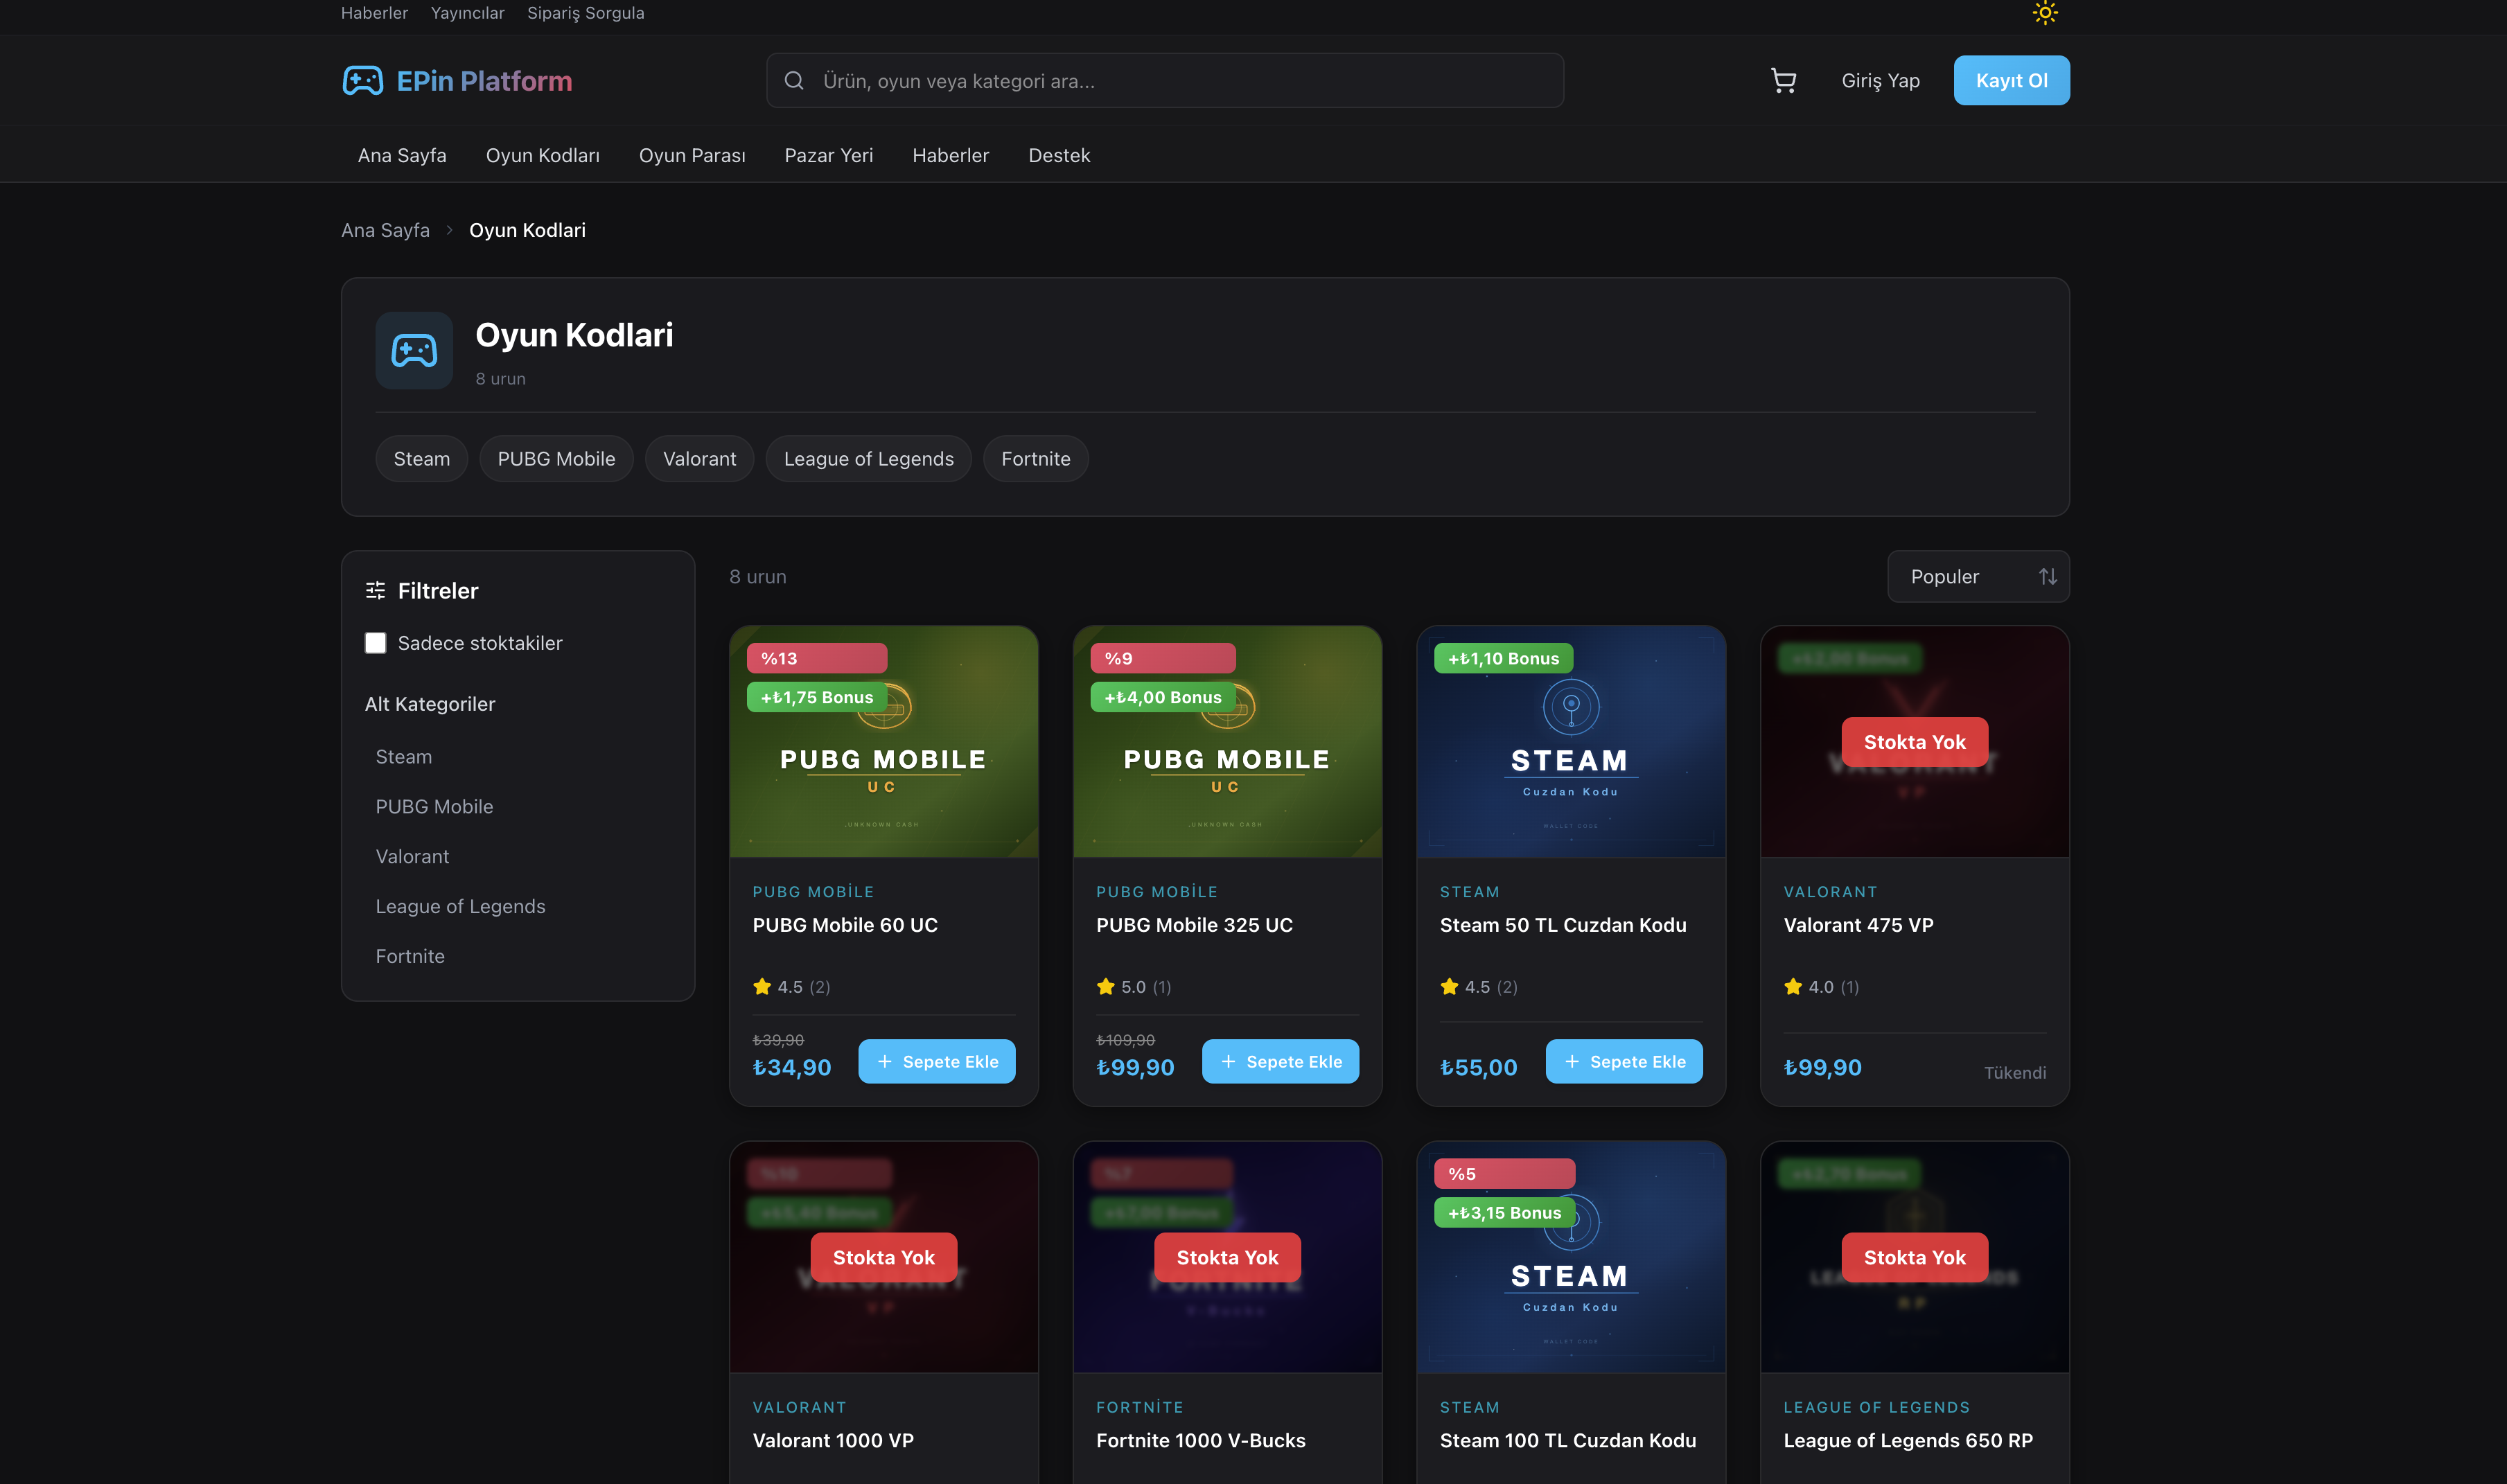Add Steam 50 TL Cuzdan Kodu to cart
This screenshot has height=1484, width=2507.
(x=1623, y=1062)
